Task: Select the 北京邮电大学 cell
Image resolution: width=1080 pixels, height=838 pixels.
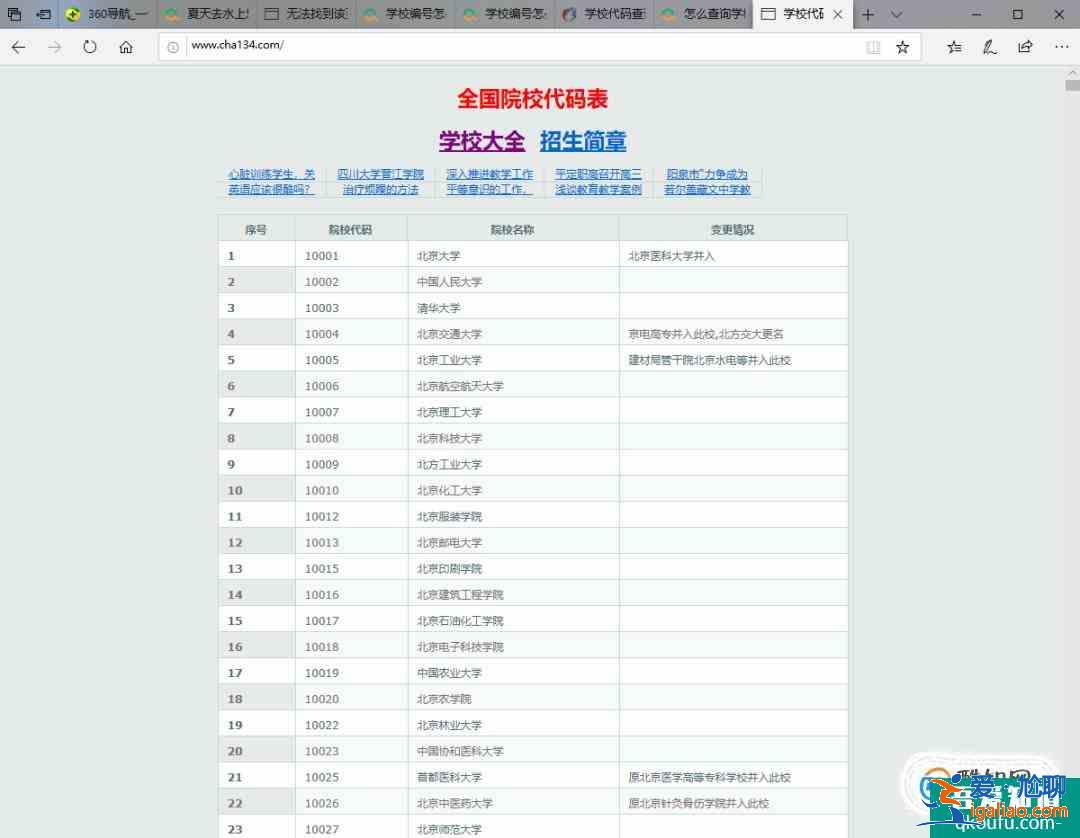Action: 512,543
